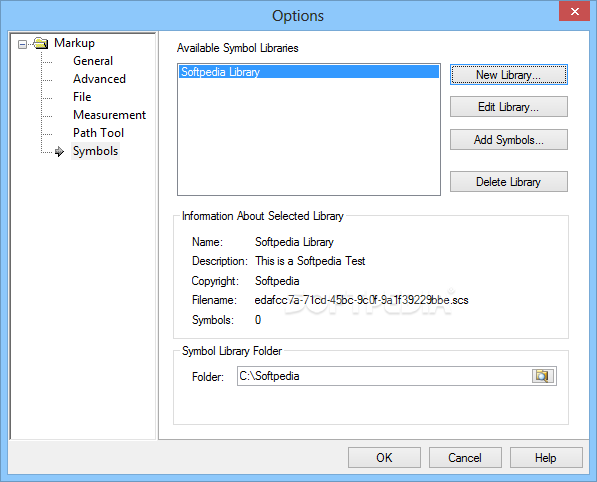Screen dimensions: 597x482
Task: Select the Symbols tree item
Action: 95,151
